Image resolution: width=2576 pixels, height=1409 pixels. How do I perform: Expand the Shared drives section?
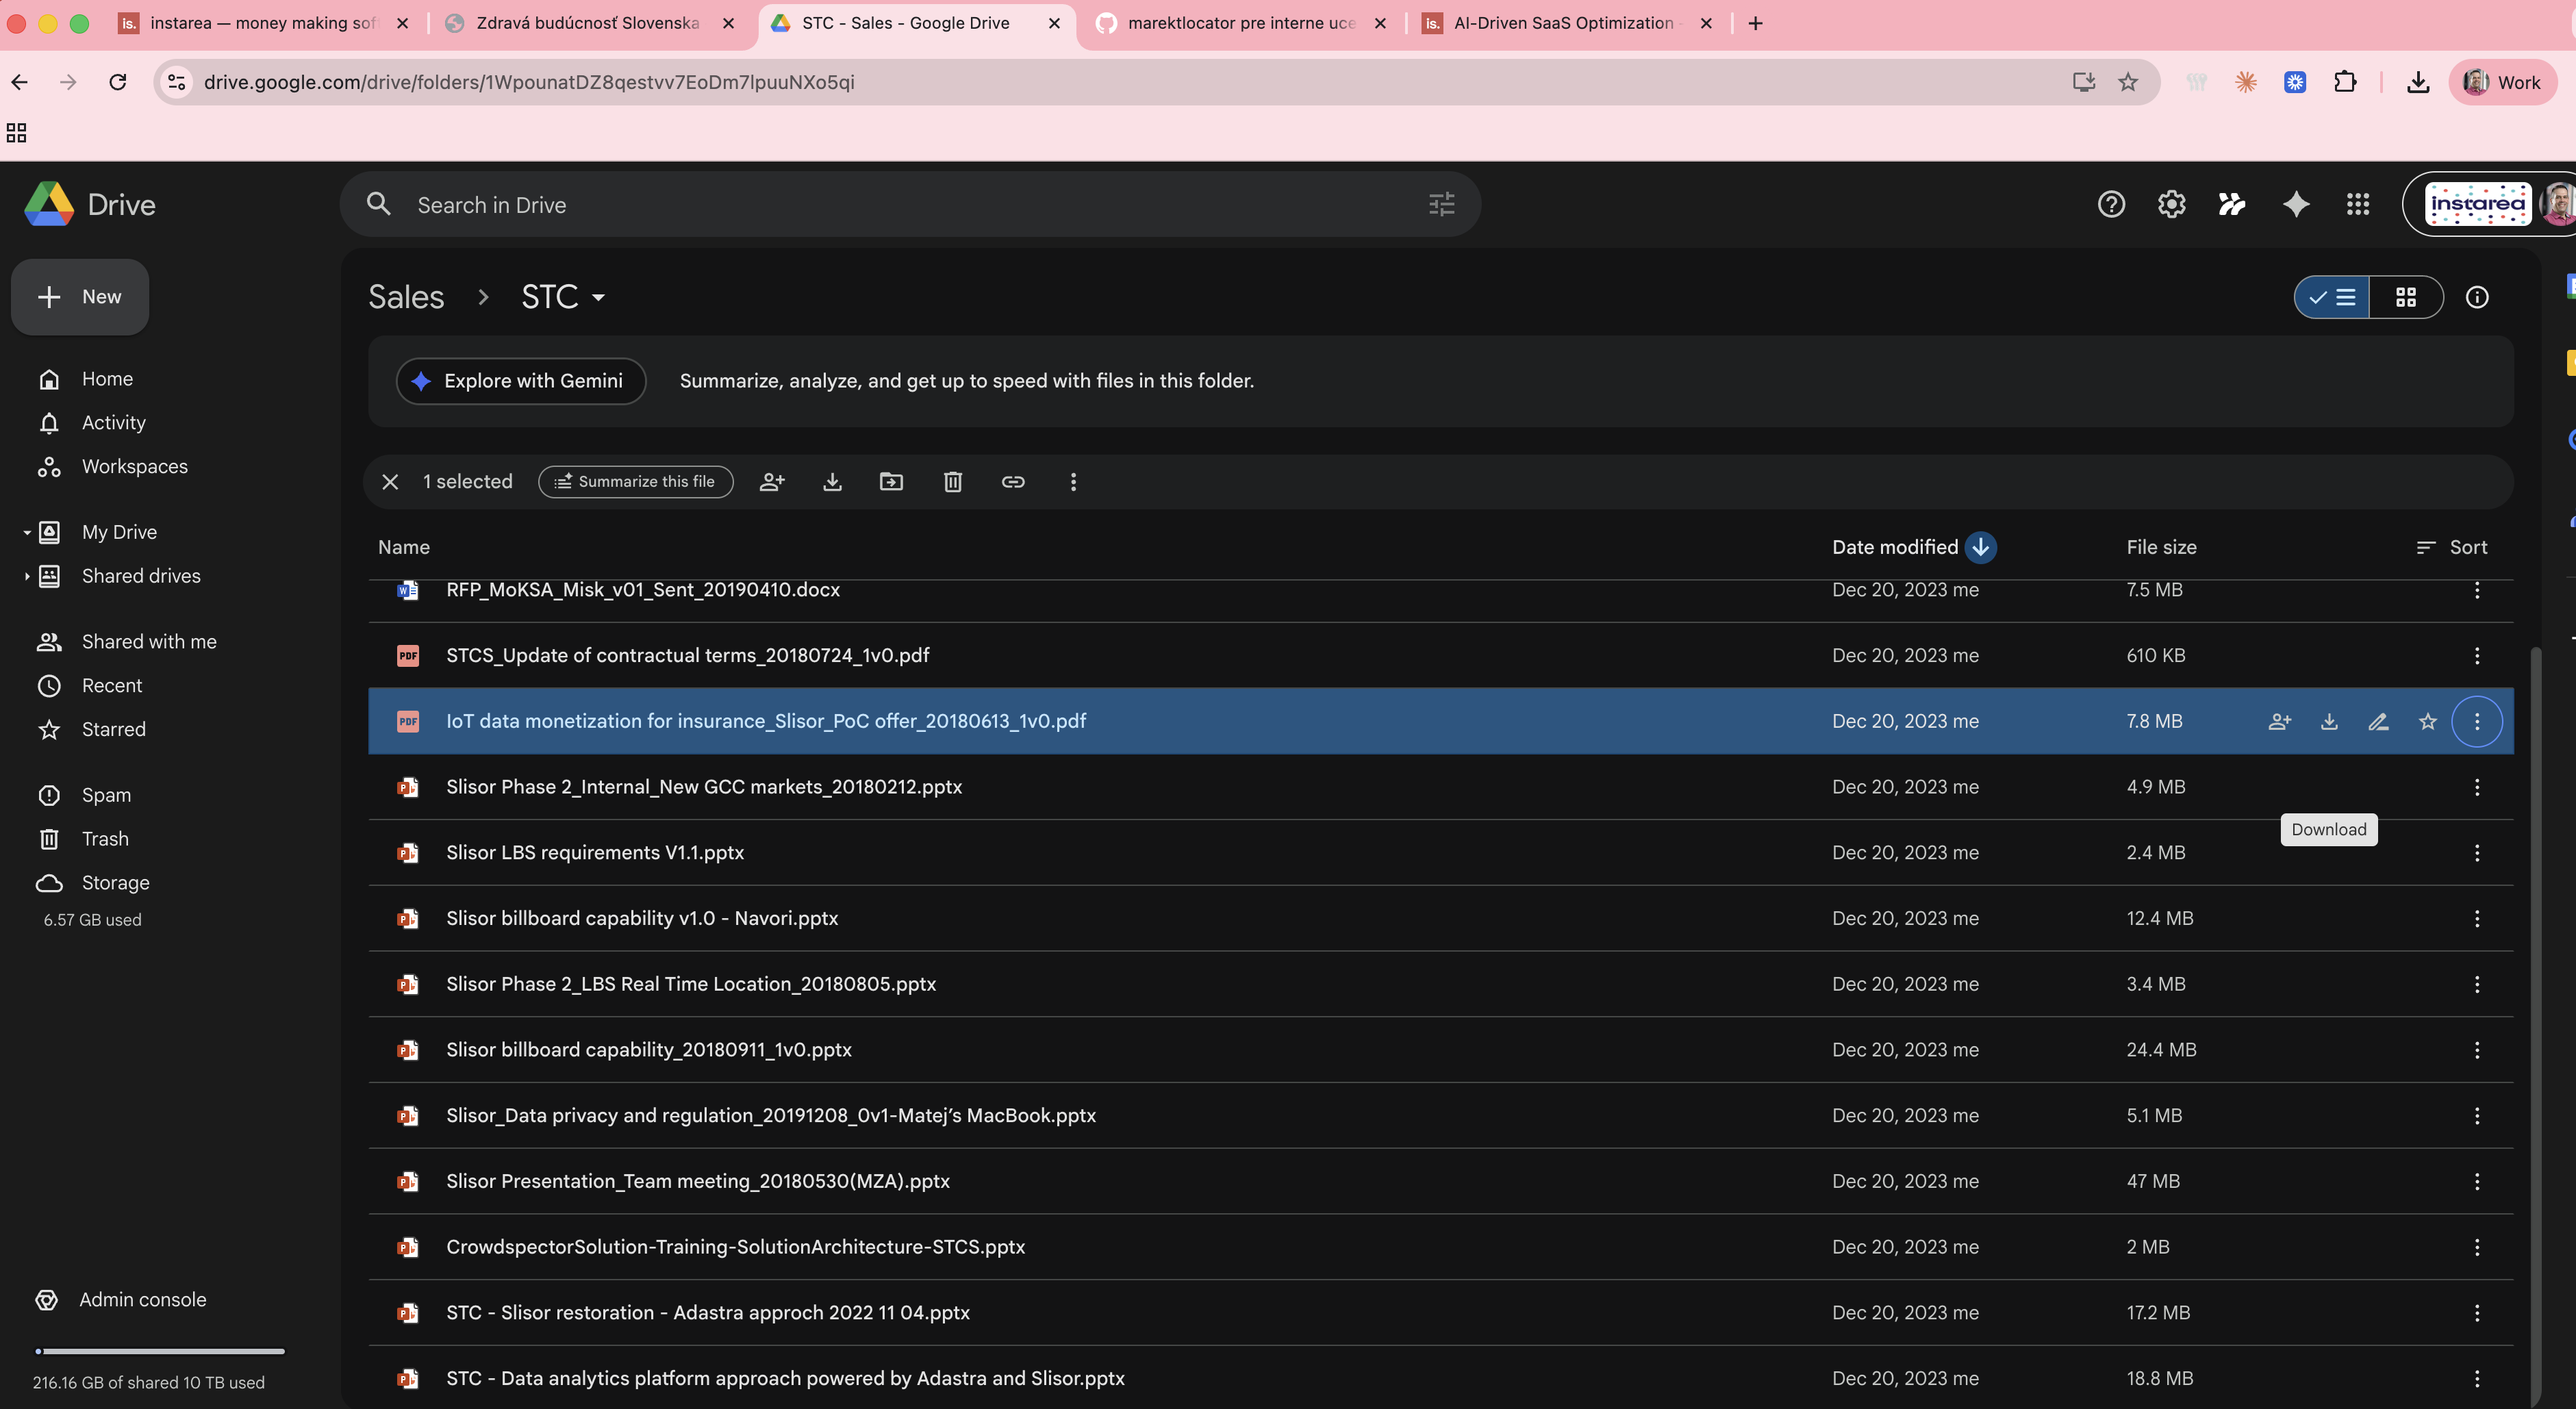click(x=26, y=576)
